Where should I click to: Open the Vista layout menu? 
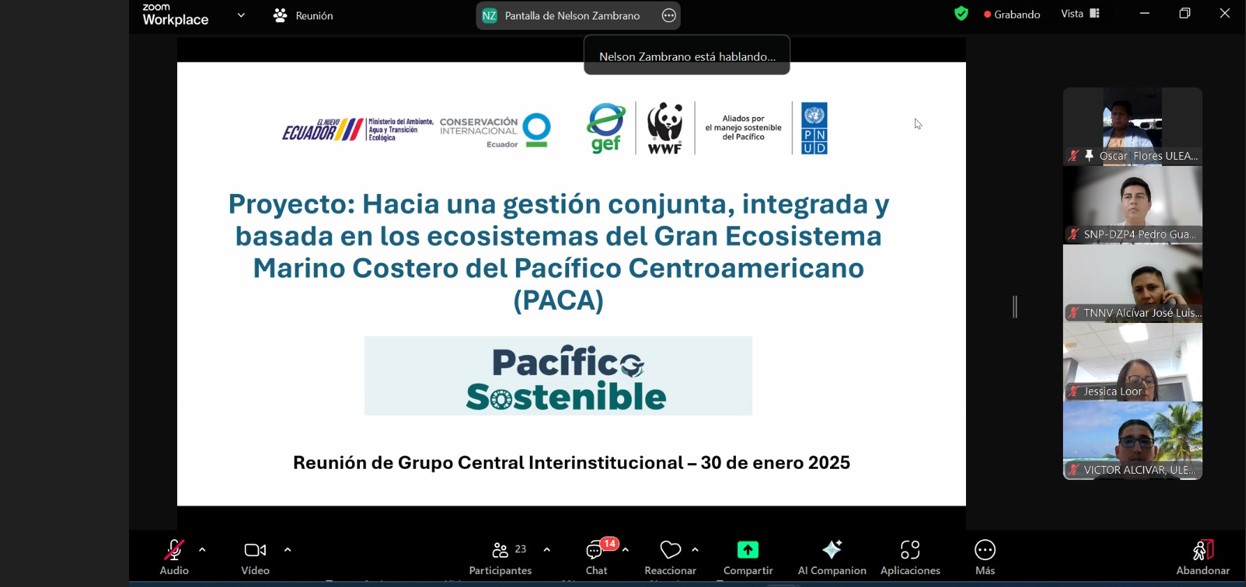pyautogui.click(x=1080, y=14)
